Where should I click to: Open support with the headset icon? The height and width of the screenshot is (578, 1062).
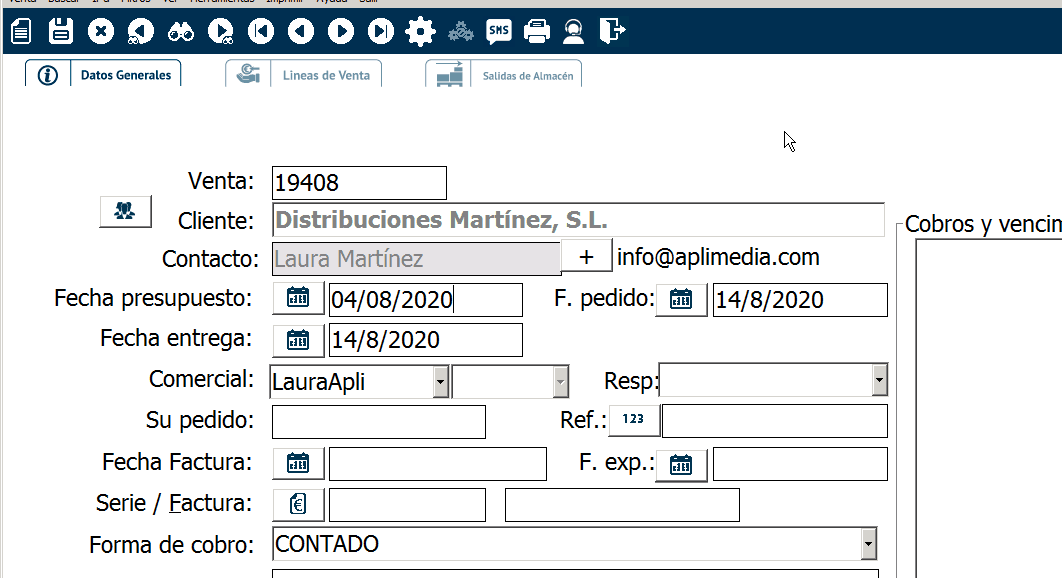click(573, 32)
